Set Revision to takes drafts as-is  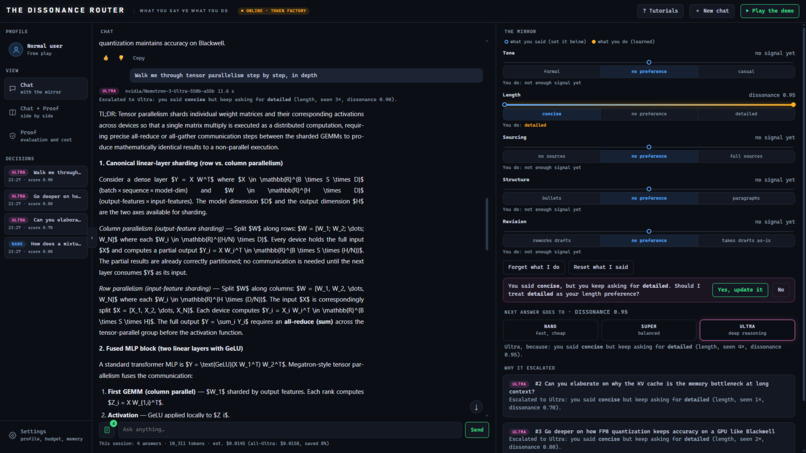tap(746, 240)
